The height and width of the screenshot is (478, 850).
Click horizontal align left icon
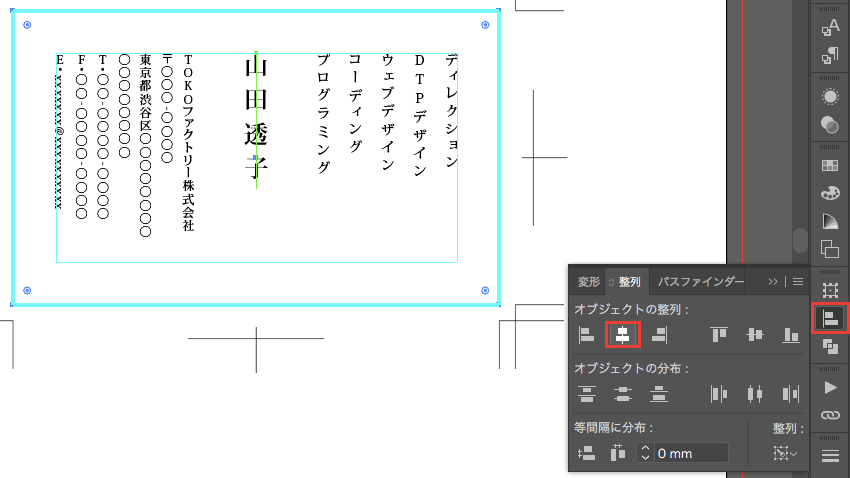(587, 335)
